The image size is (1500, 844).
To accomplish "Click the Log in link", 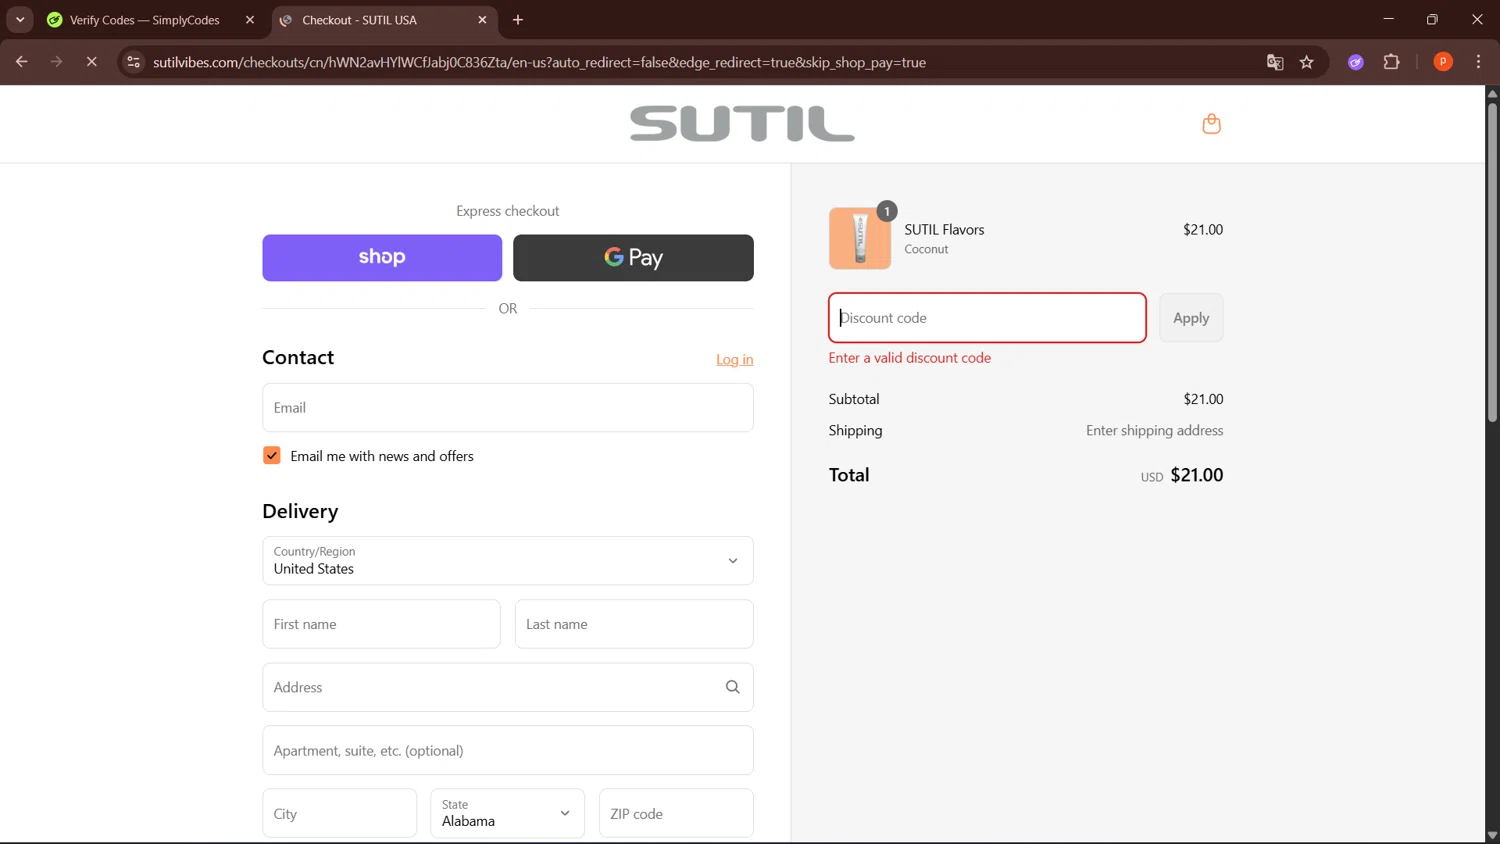I will 734,359.
